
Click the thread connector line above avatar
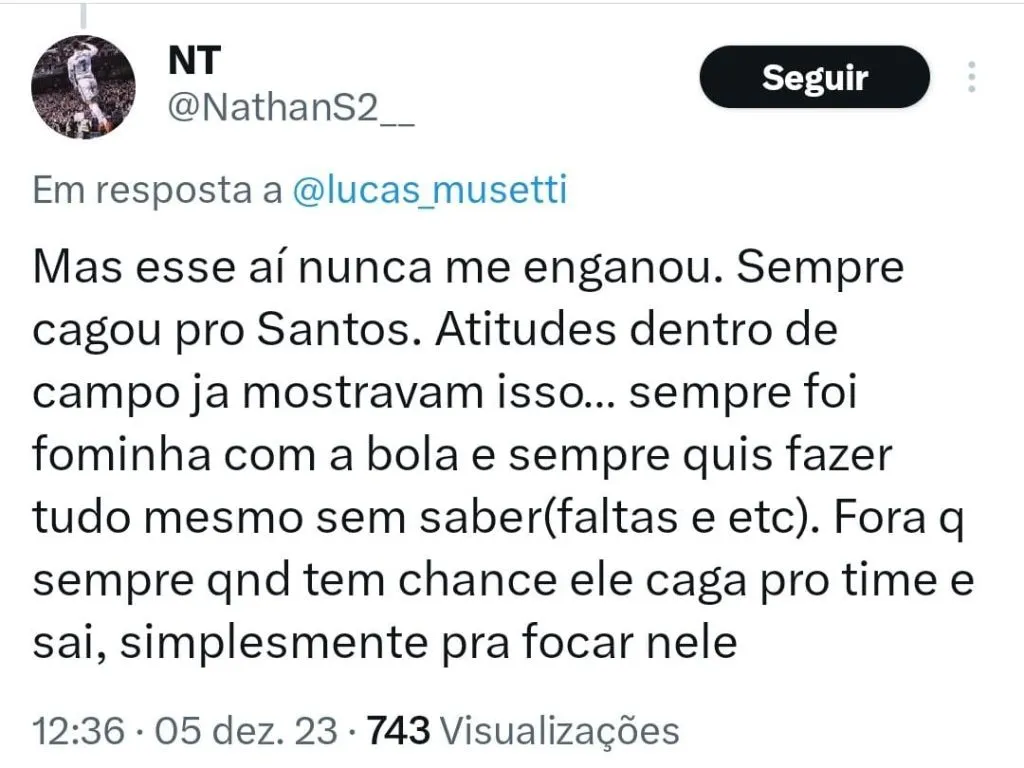pos(84,14)
